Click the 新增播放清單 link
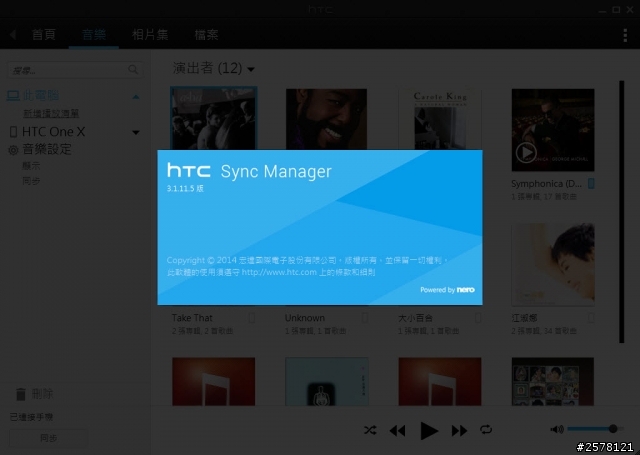Screen dimensions: 640x455 pos(51,113)
